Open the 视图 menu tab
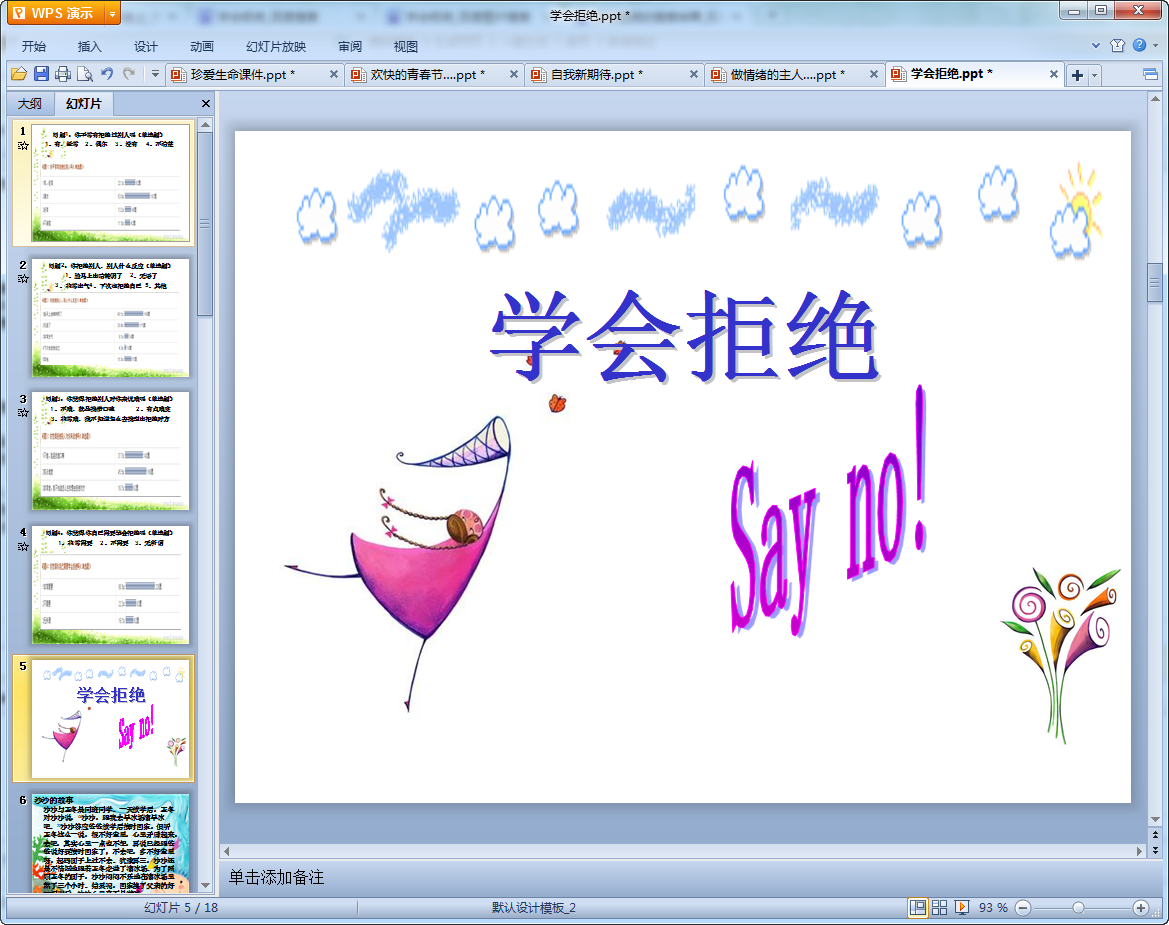The height and width of the screenshot is (925, 1169). click(406, 46)
